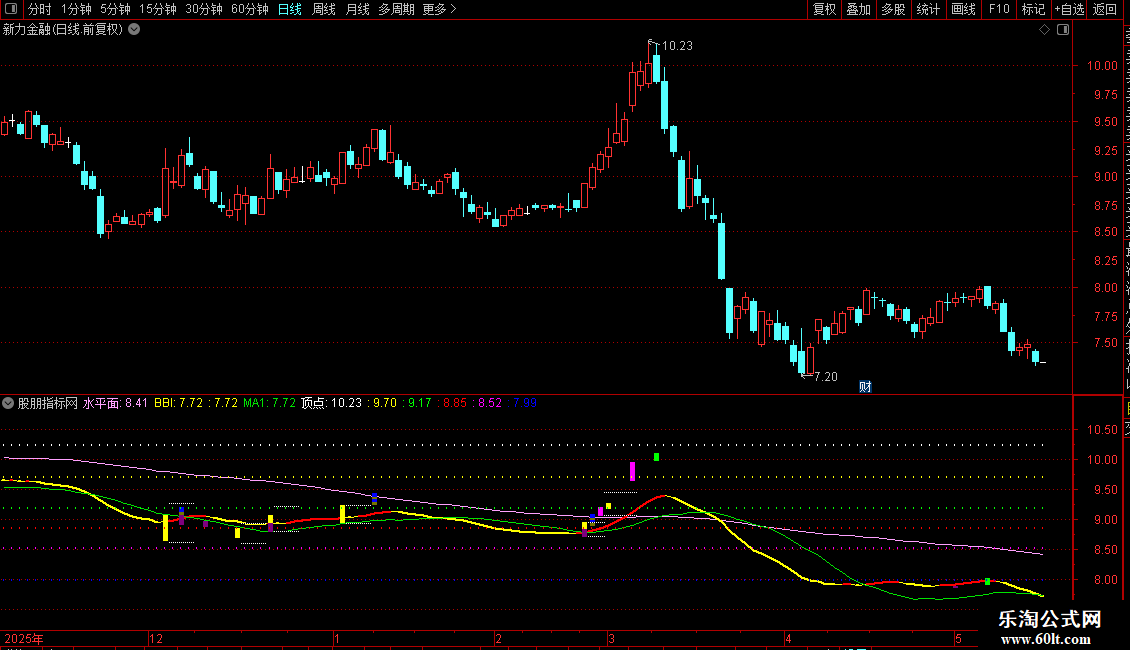Click the 顶点: 10.23 indicator value
Viewport: 1130px width, 650px height.
pos(332,404)
